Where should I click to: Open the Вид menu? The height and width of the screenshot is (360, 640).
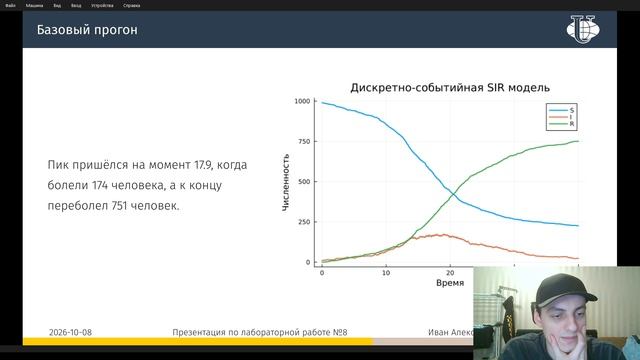(57, 6)
